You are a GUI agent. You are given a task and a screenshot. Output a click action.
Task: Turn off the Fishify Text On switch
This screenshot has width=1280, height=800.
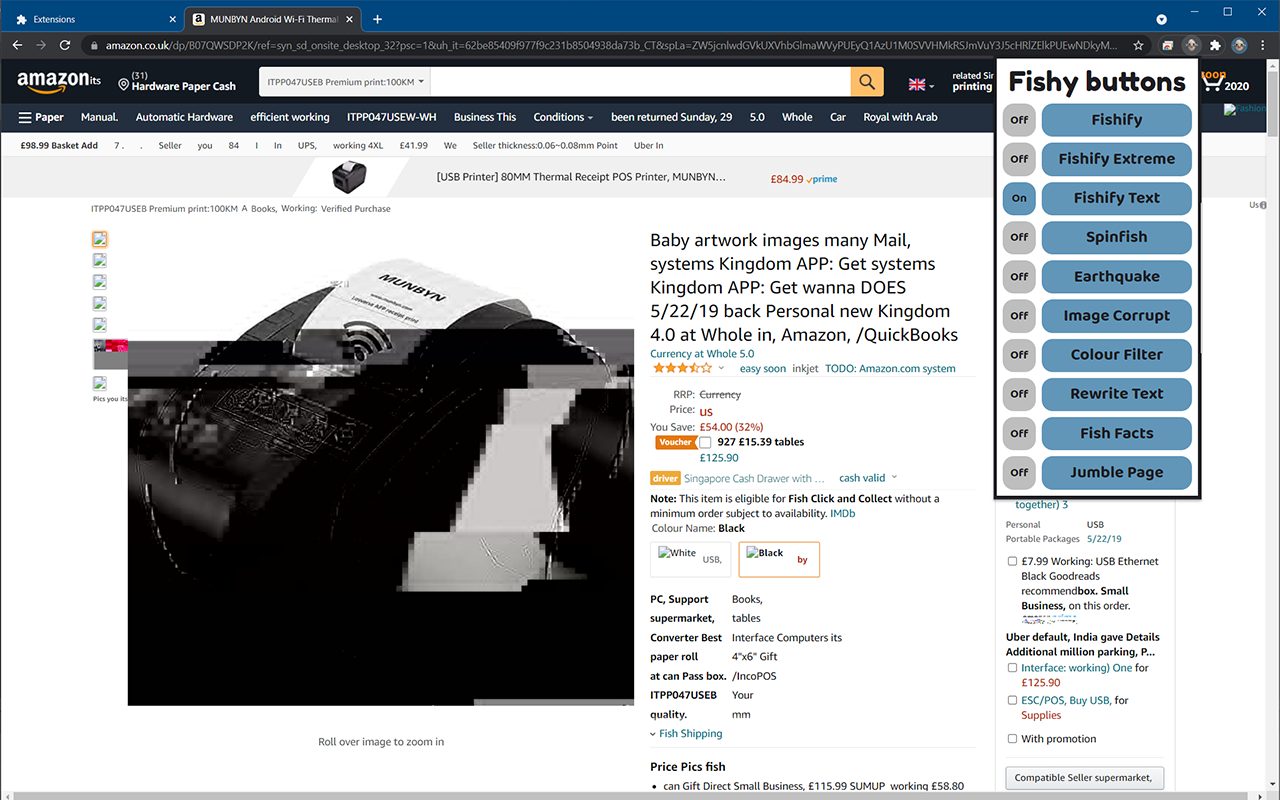(1019, 198)
